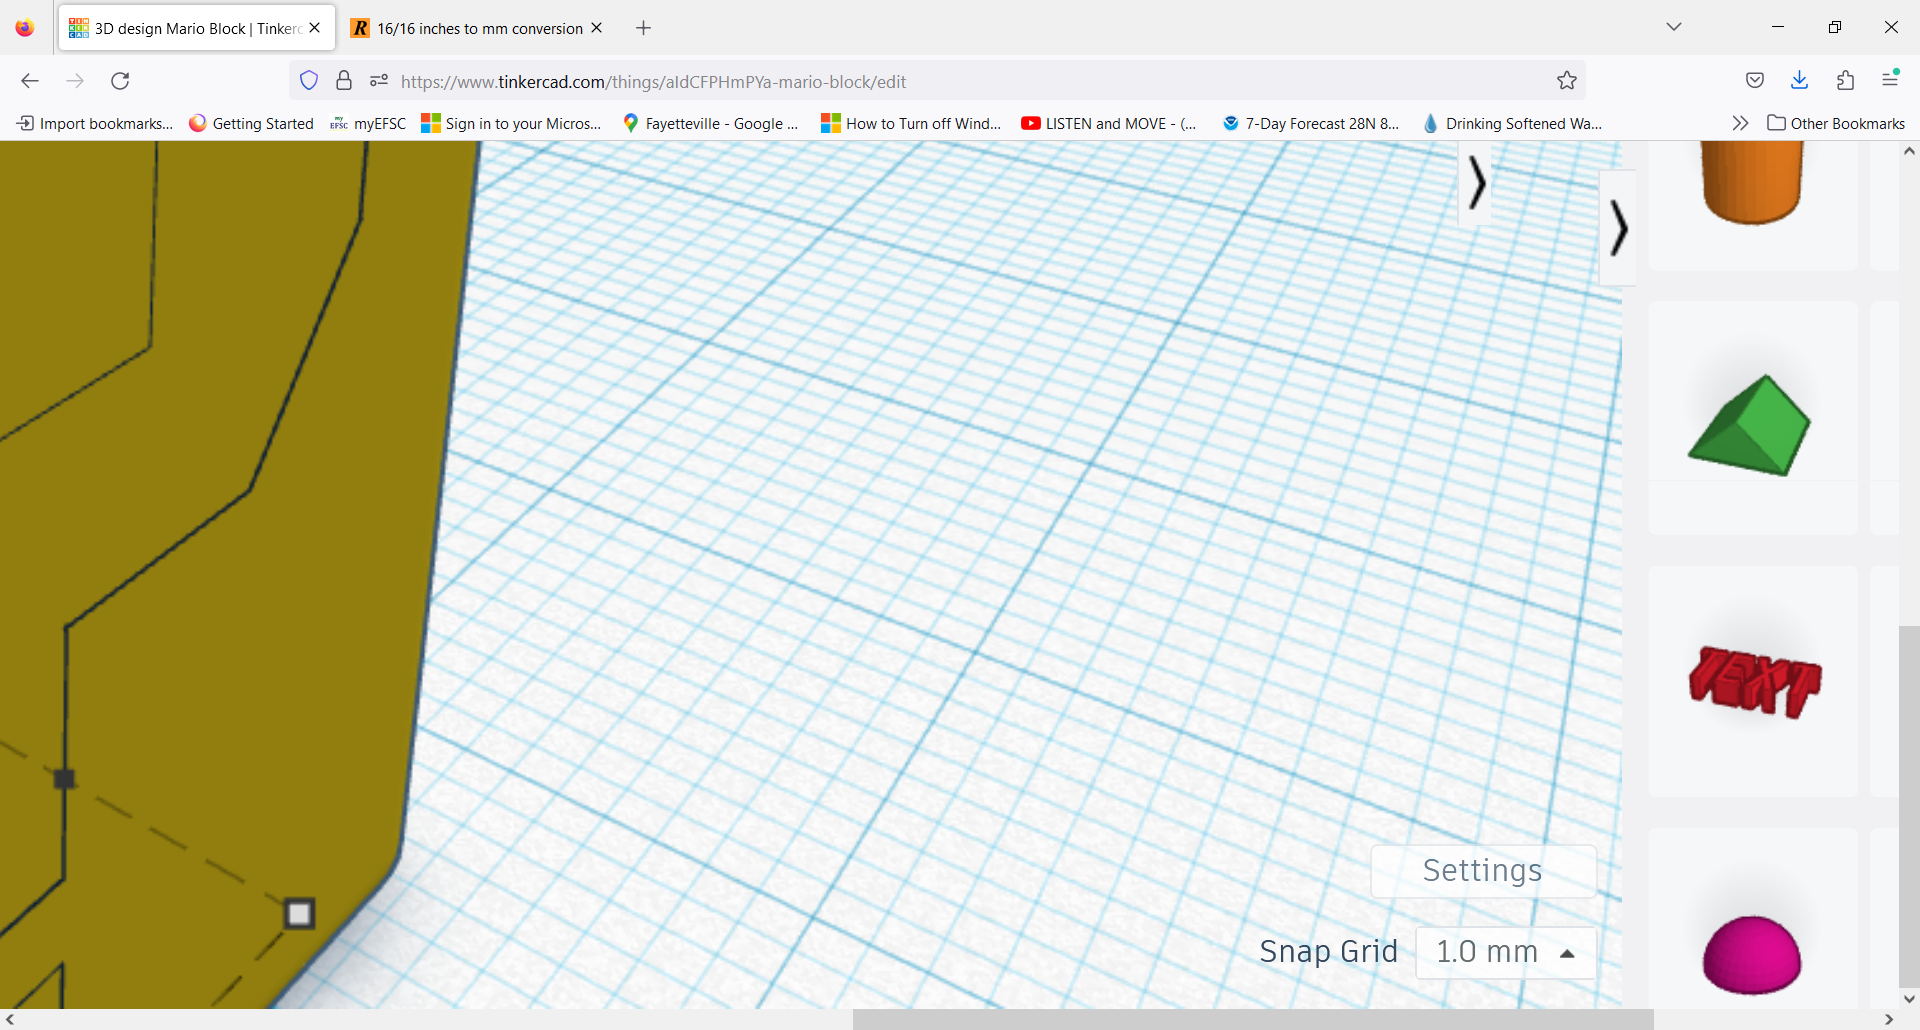Bookmark the page with the star icon

[1567, 81]
